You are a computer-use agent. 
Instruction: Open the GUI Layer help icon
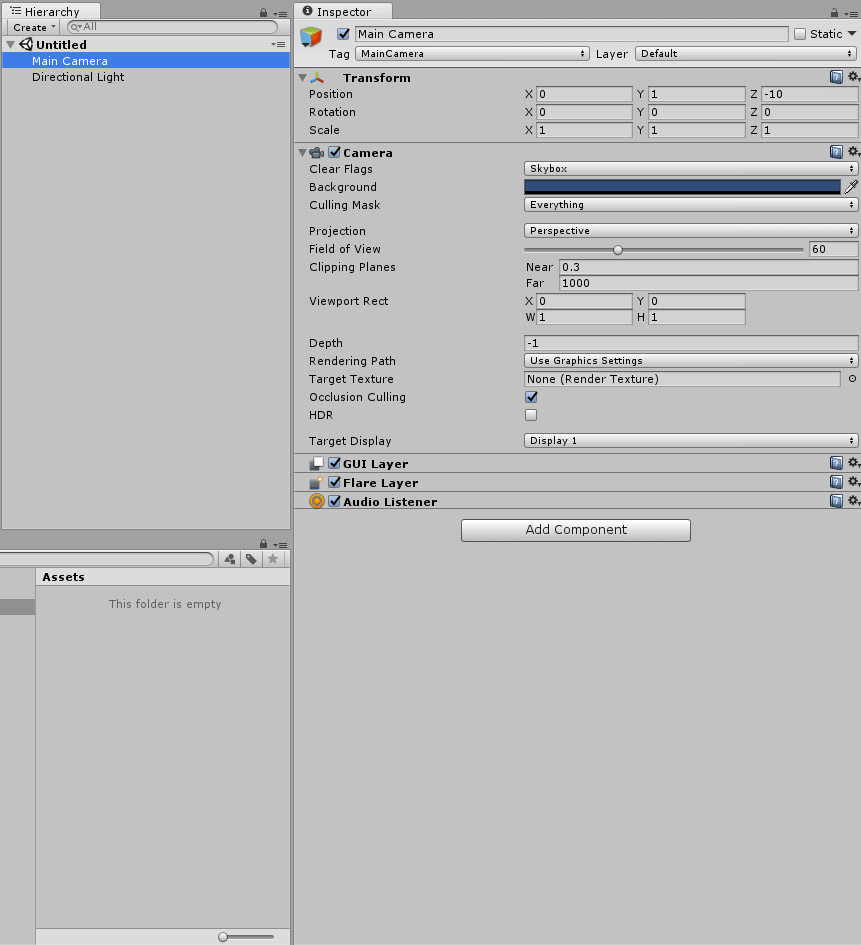(836, 463)
